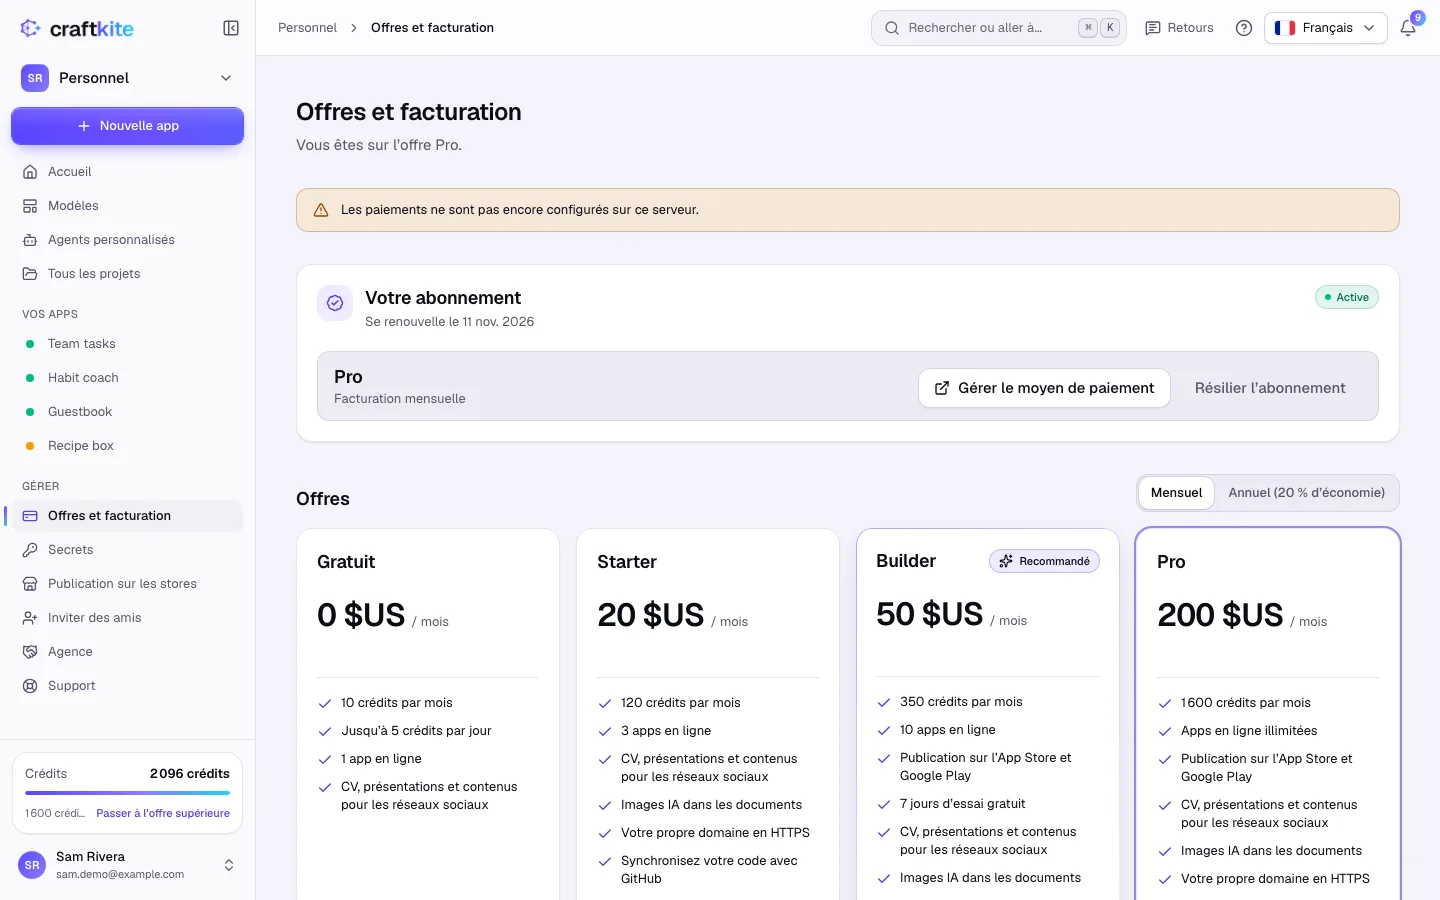Open the Français language dropdown
This screenshot has height=900, width=1440.
(1326, 28)
